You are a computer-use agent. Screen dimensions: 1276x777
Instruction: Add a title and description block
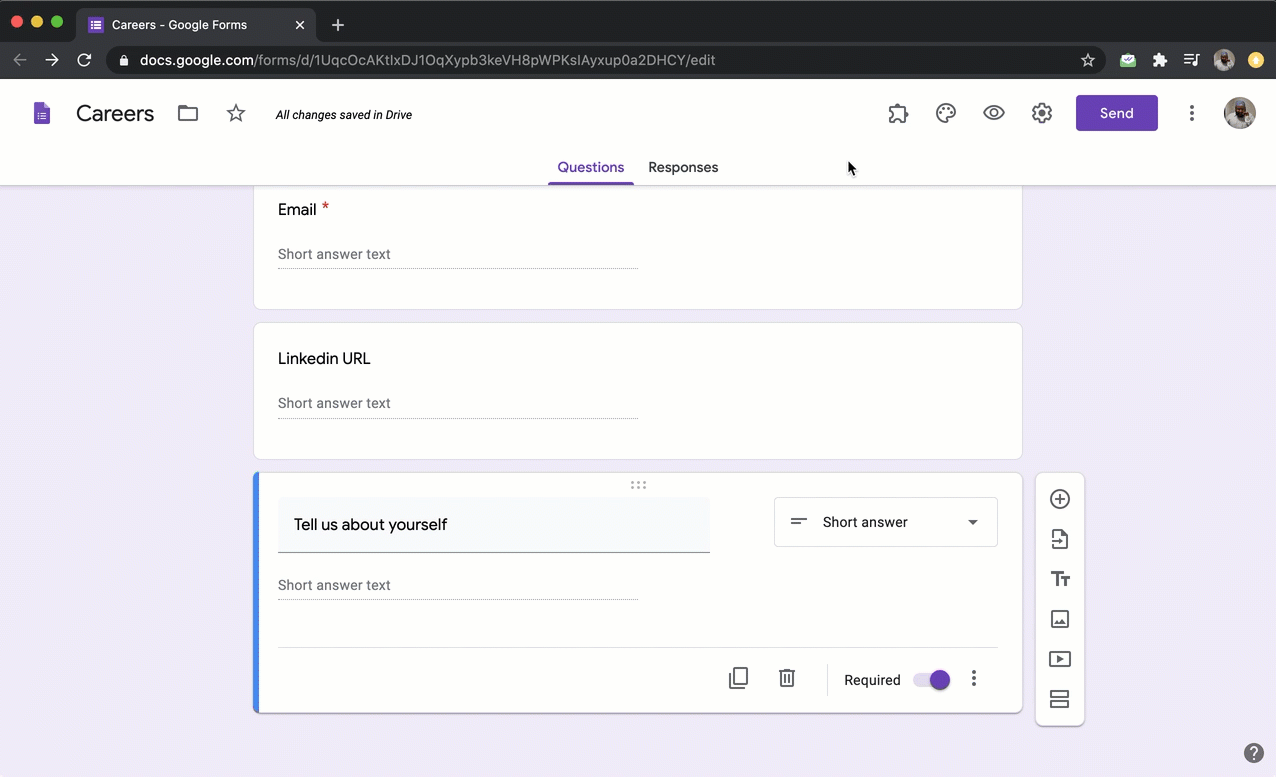tap(1060, 579)
